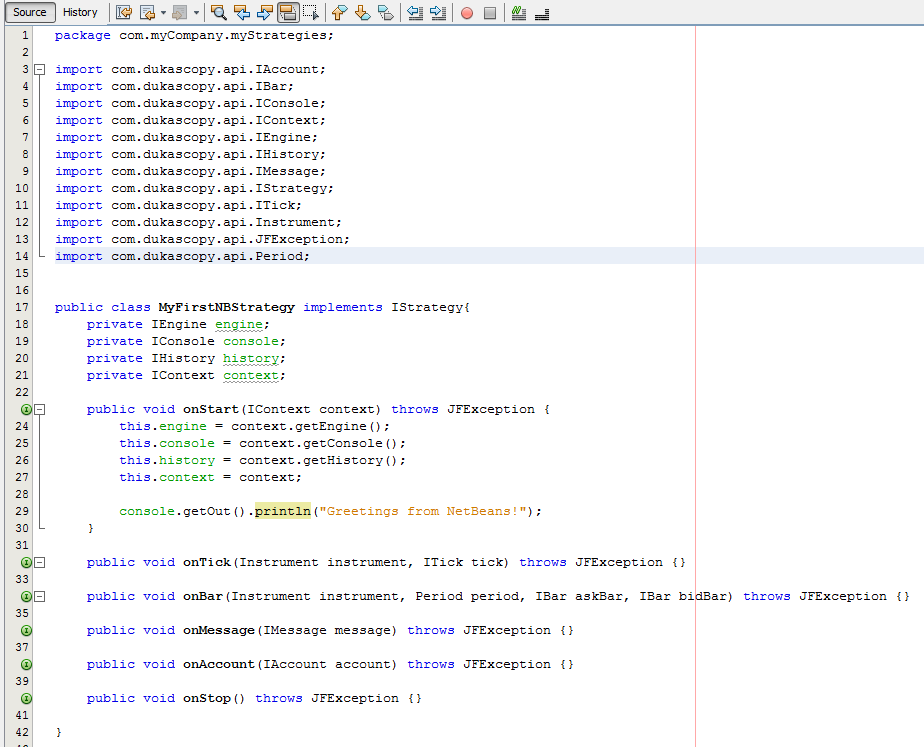This screenshot has width=924, height=747.
Task: Toggle Rectangular Selection icon
Action: (x=311, y=12)
